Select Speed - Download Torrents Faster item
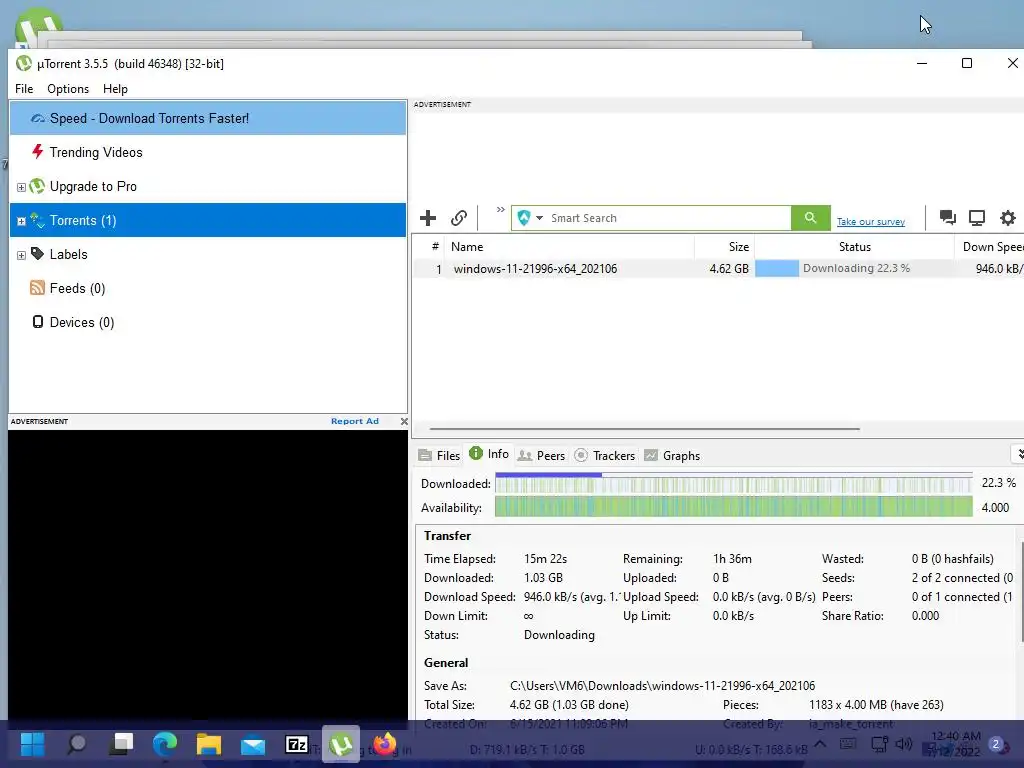 click(208, 118)
